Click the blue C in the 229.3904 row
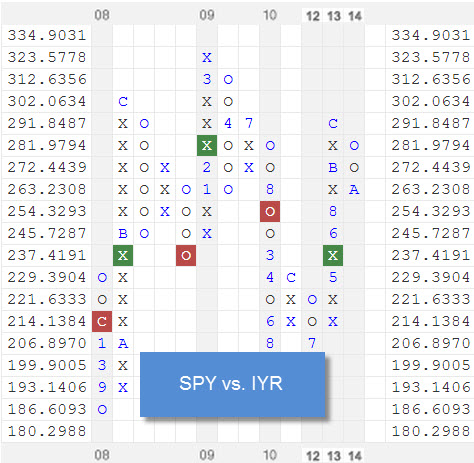Viewport: 474px width, 463px height. point(291,277)
